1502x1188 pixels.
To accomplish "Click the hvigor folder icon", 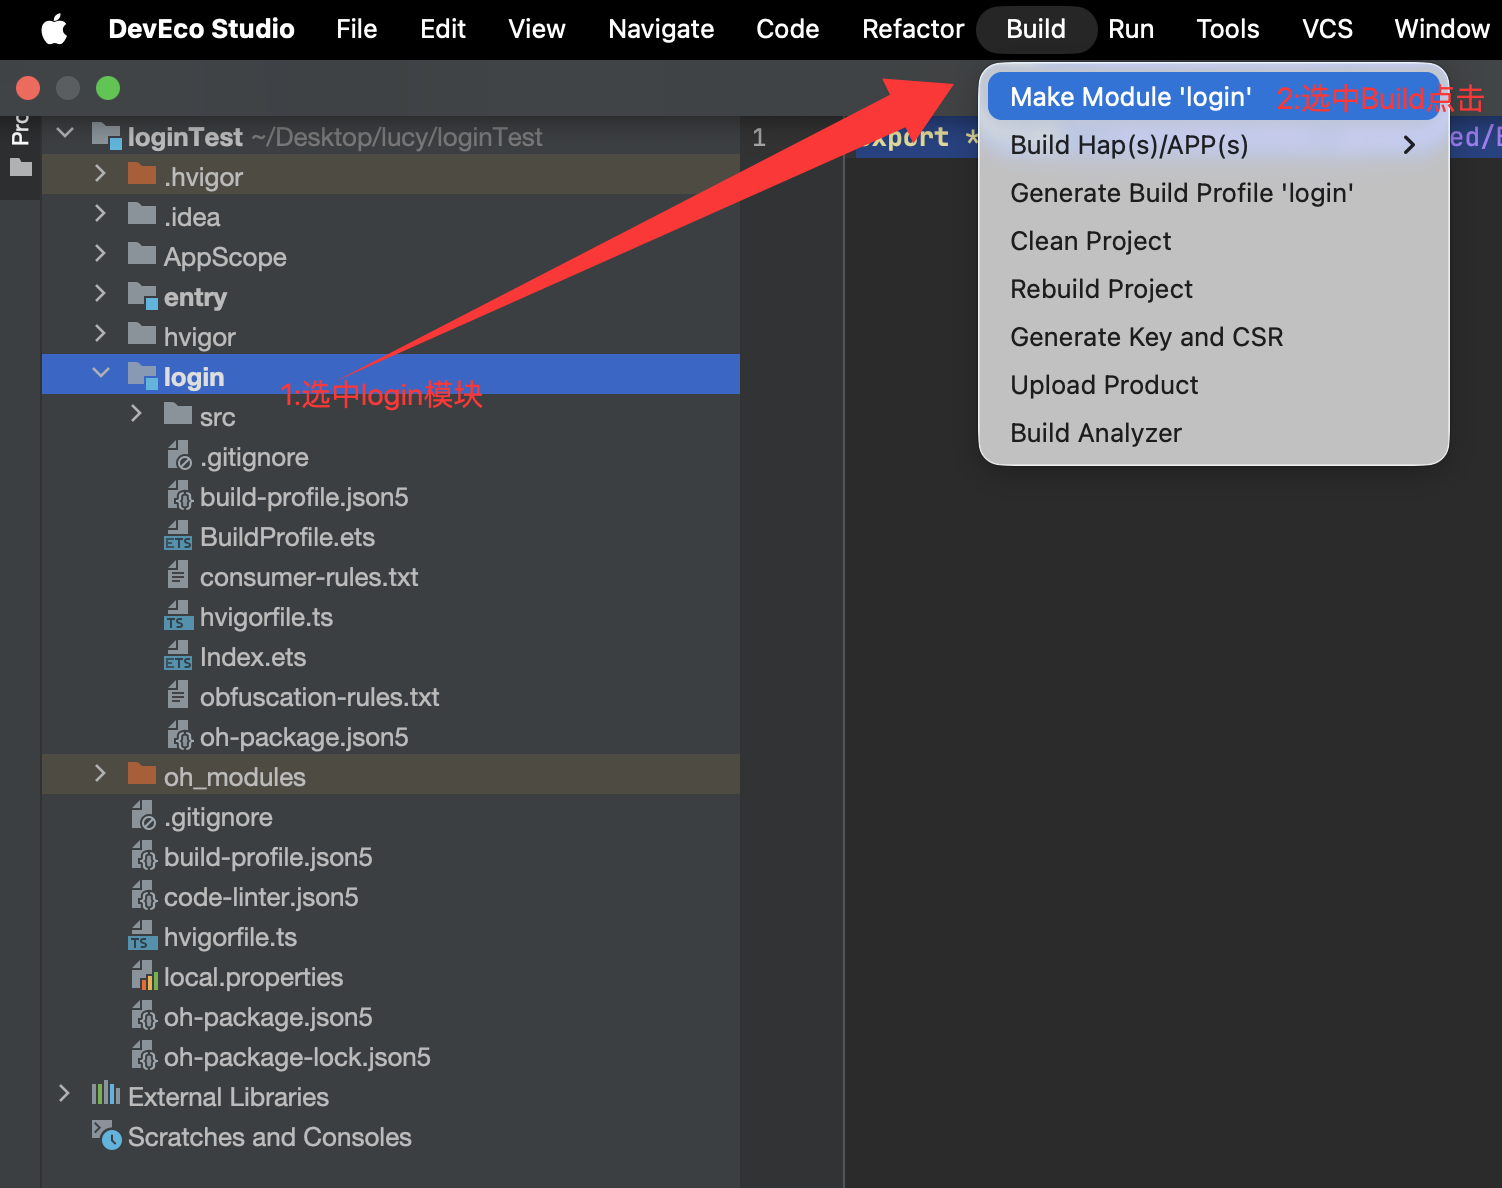I will click(142, 335).
